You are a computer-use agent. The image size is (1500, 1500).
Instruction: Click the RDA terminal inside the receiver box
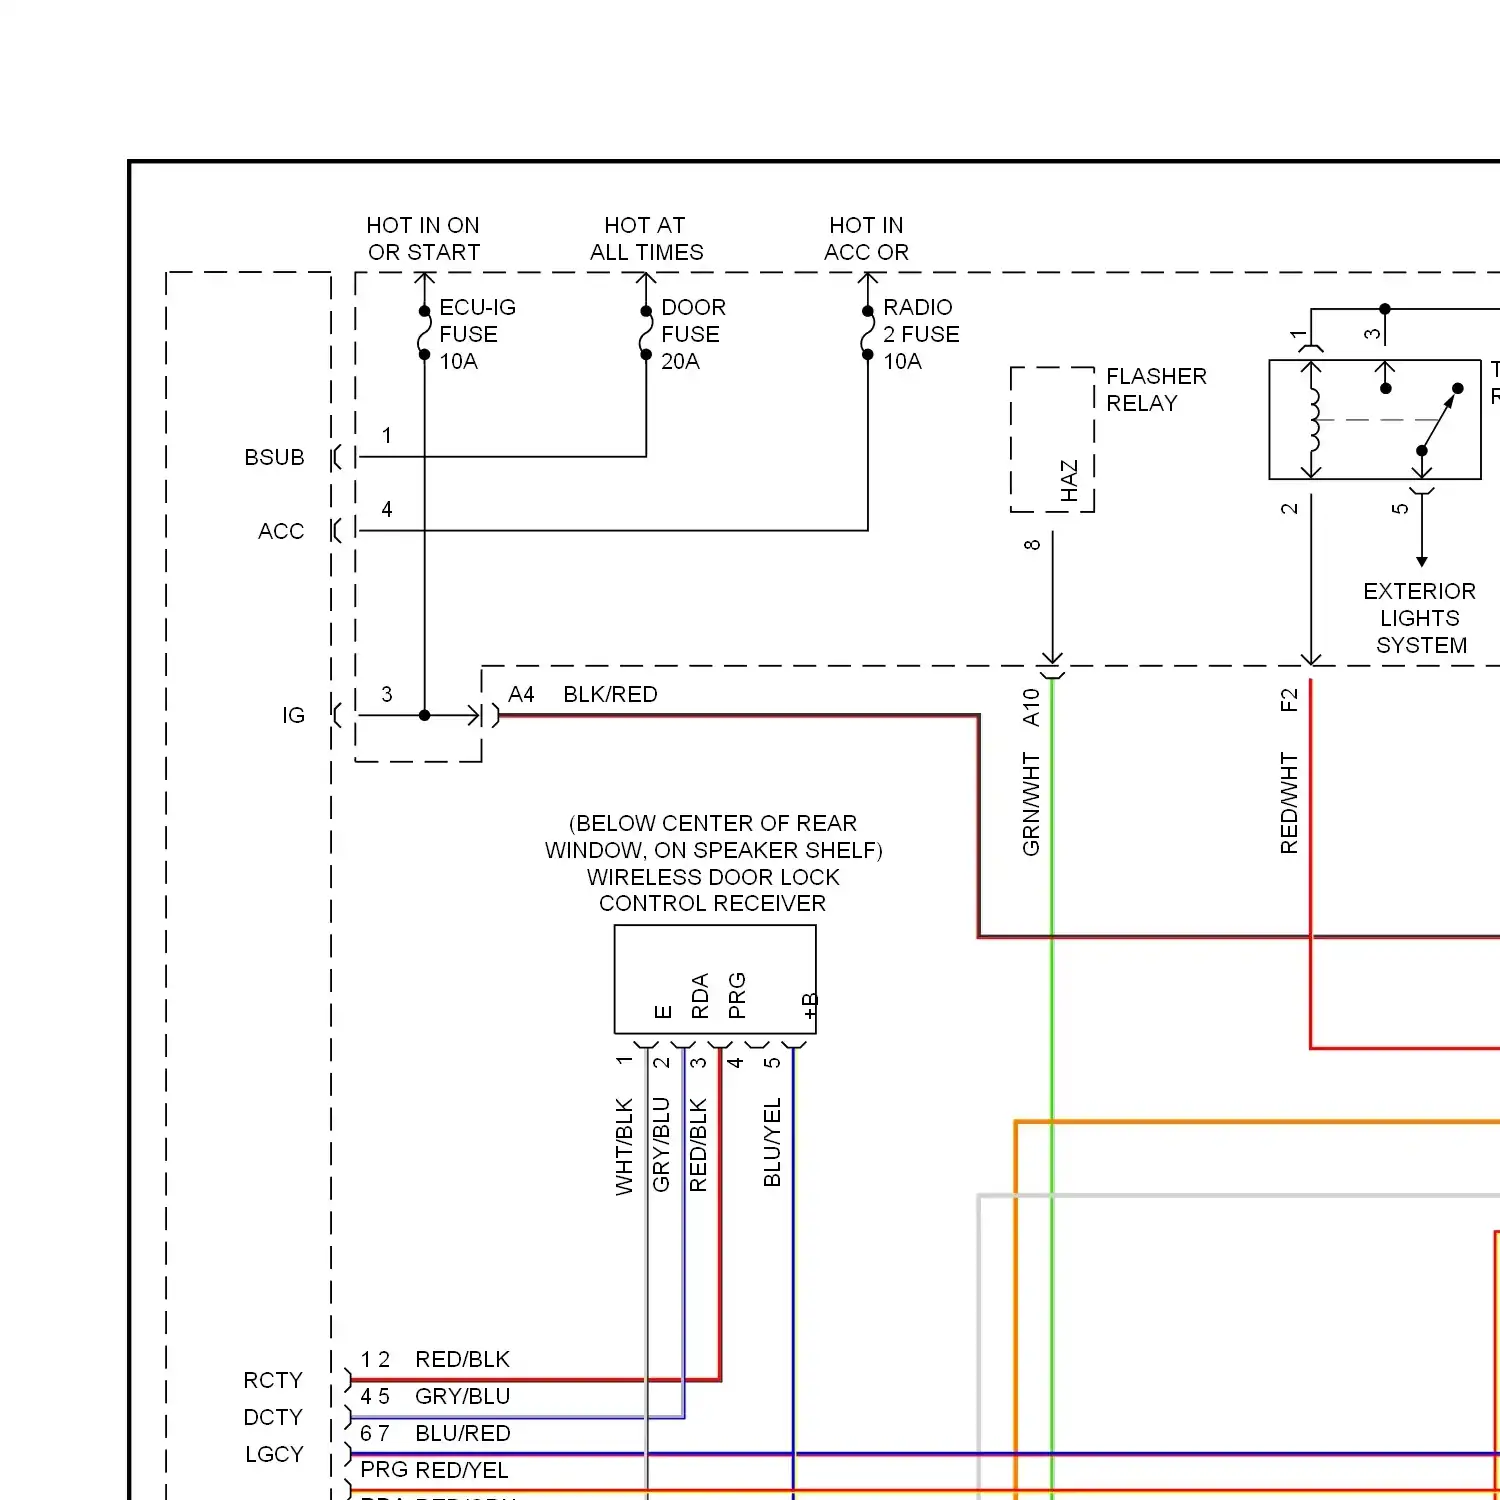700,996
